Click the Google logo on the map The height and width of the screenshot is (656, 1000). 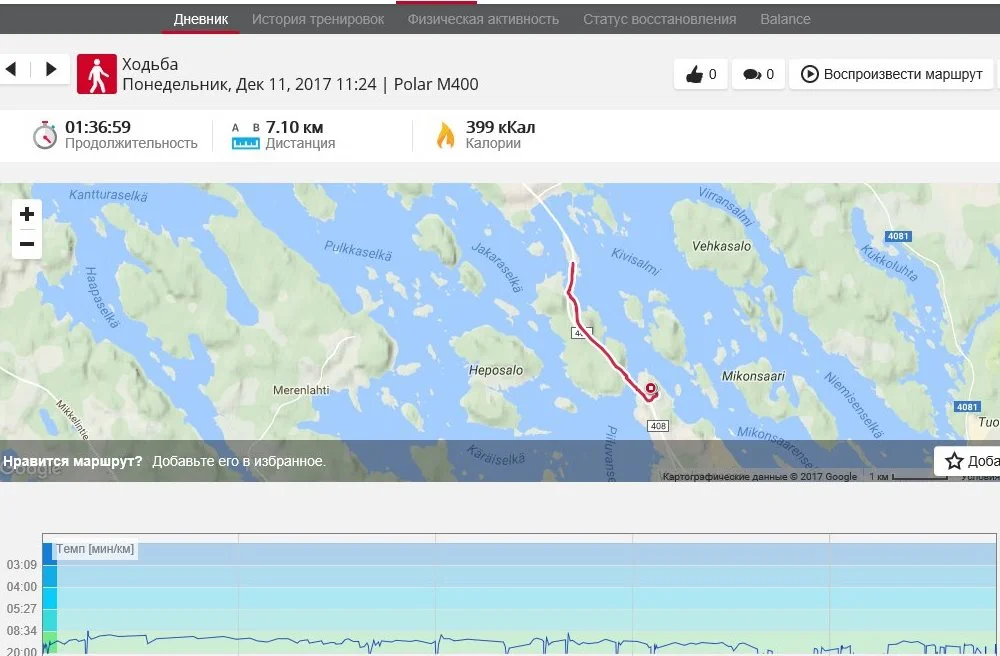tap(32, 469)
